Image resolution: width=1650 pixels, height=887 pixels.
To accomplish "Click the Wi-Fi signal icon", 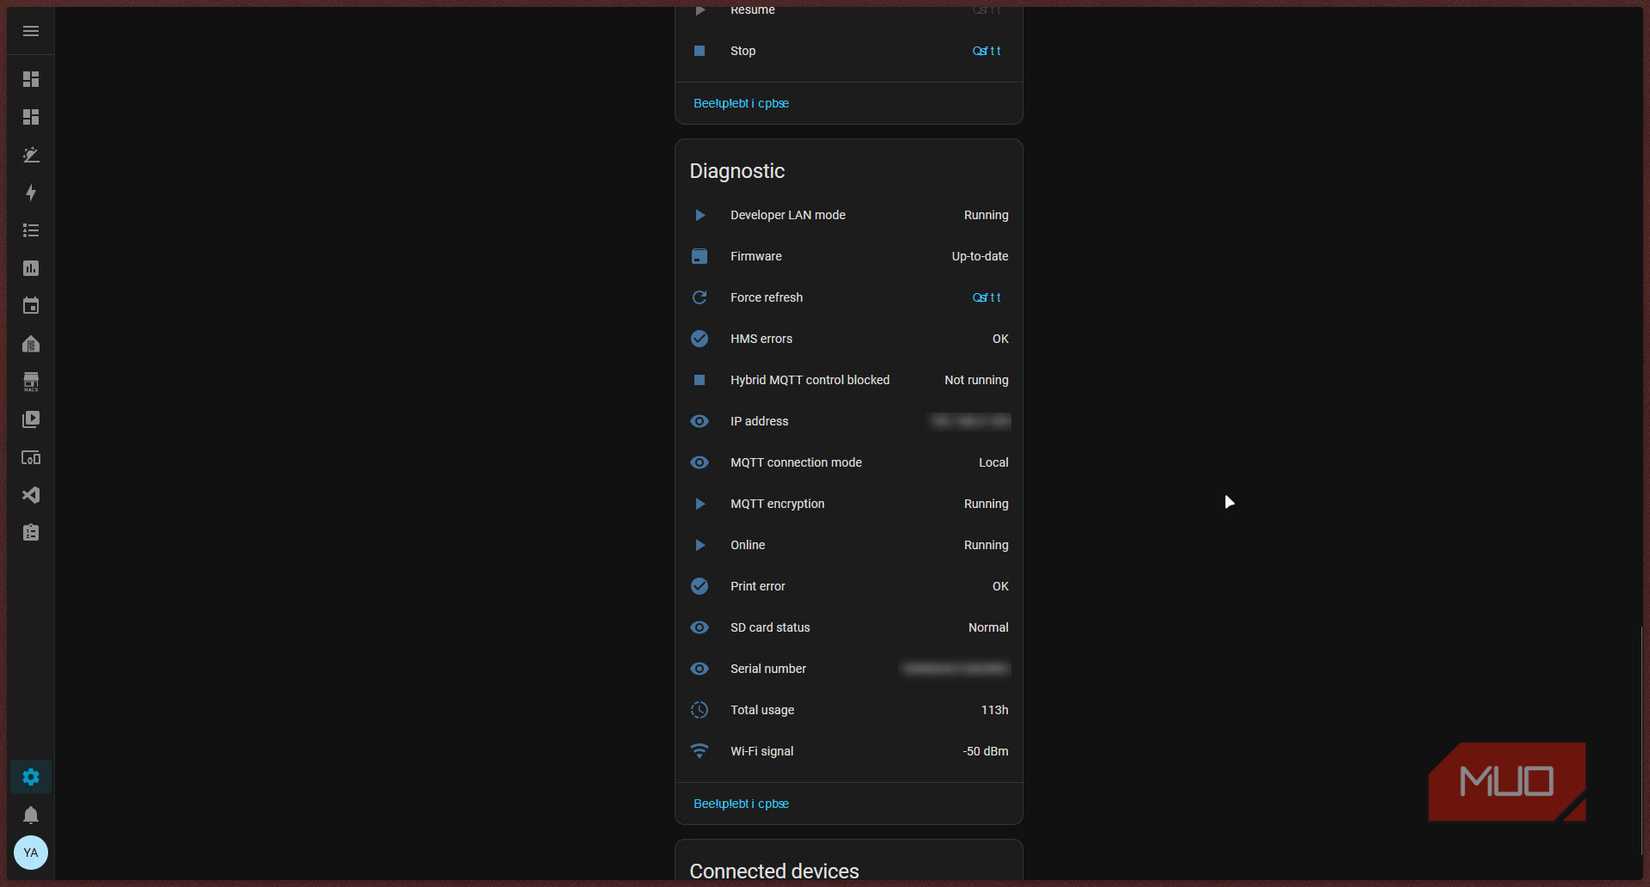I will [699, 751].
